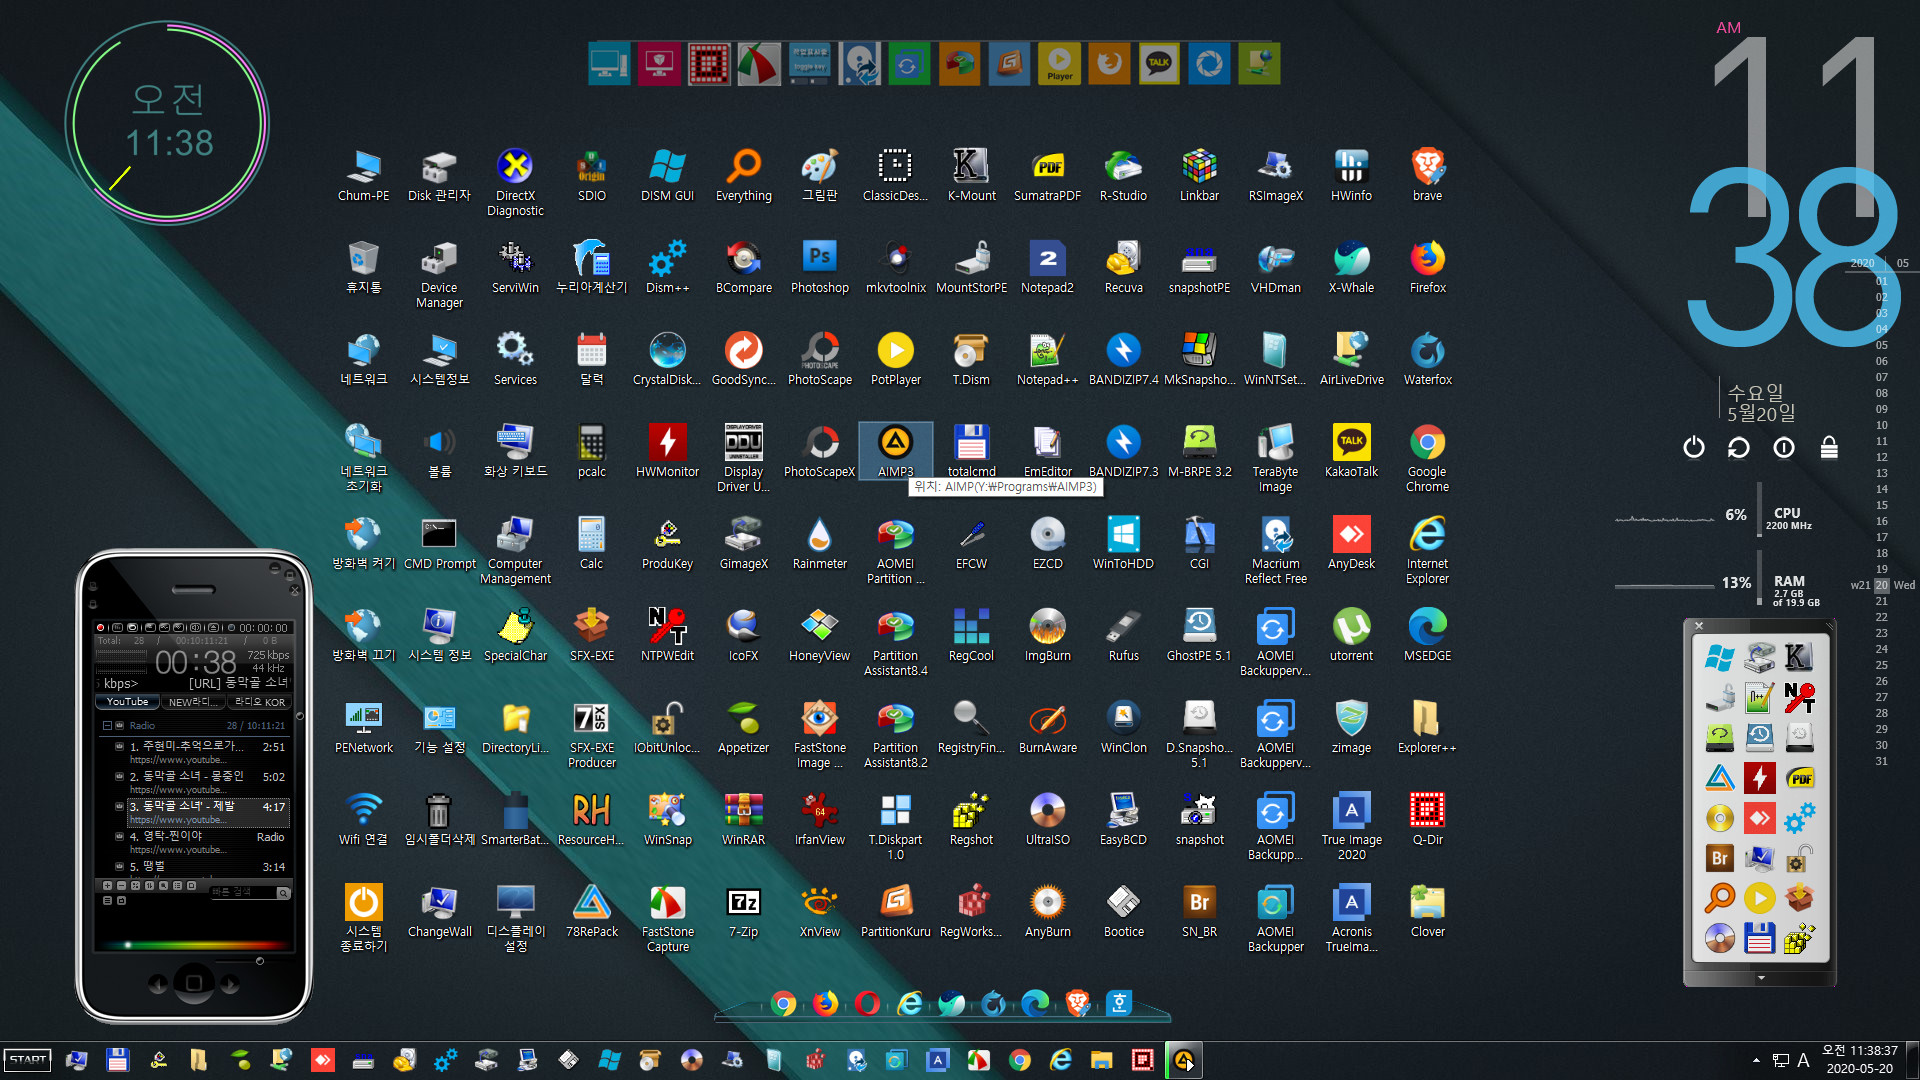
Task: Select the highlighted AIMP3 desktop icon
Action: click(895, 451)
